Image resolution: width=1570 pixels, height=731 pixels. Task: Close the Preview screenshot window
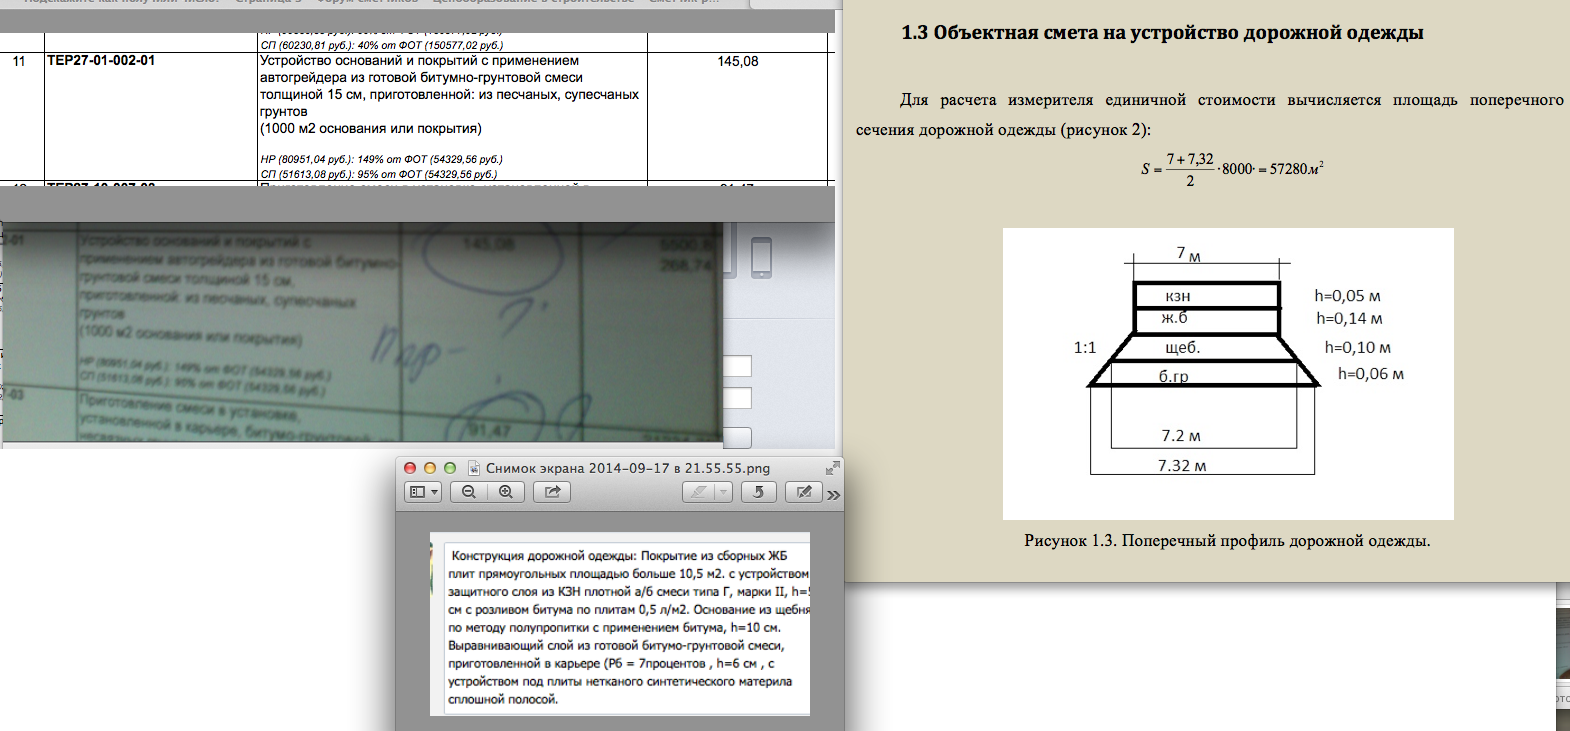click(x=410, y=468)
